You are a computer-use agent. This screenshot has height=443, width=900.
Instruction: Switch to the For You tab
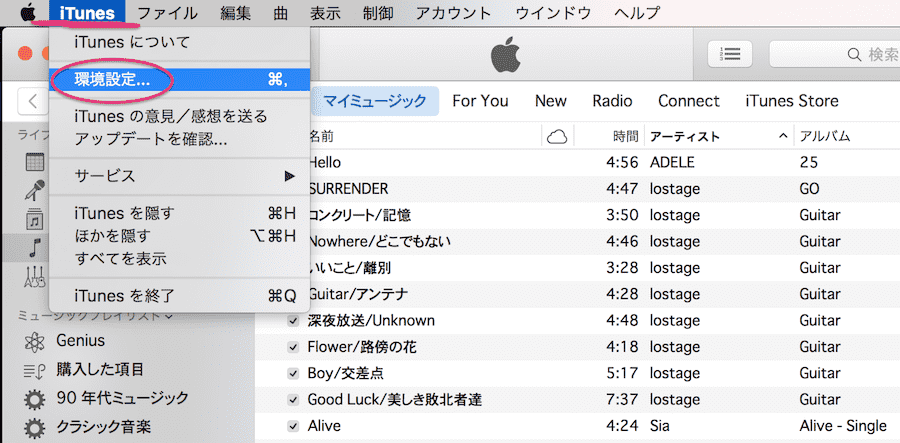480,102
